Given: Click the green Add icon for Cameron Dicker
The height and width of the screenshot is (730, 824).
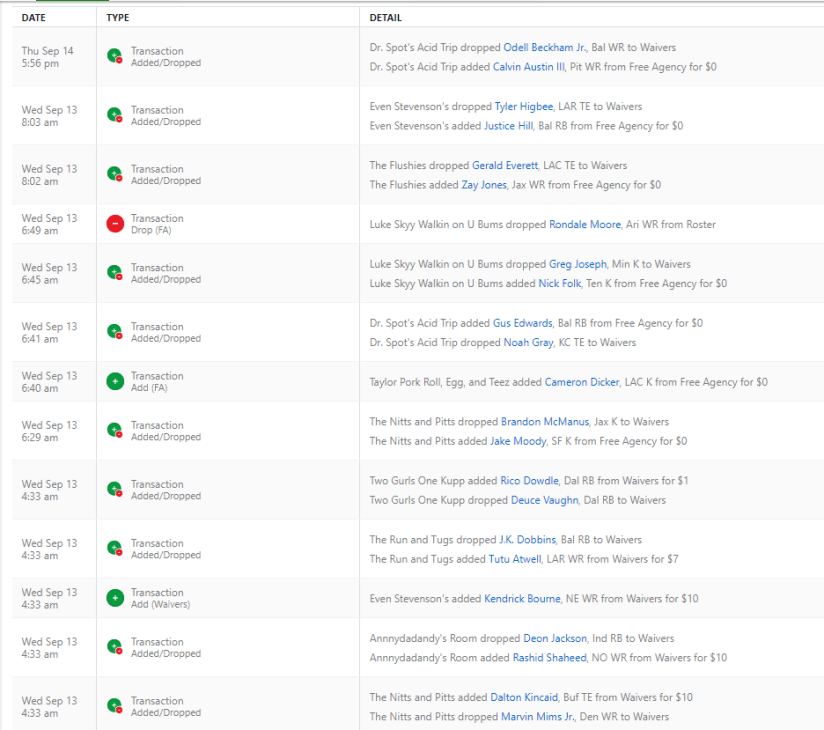Looking at the screenshot, I should pos(115,382).
